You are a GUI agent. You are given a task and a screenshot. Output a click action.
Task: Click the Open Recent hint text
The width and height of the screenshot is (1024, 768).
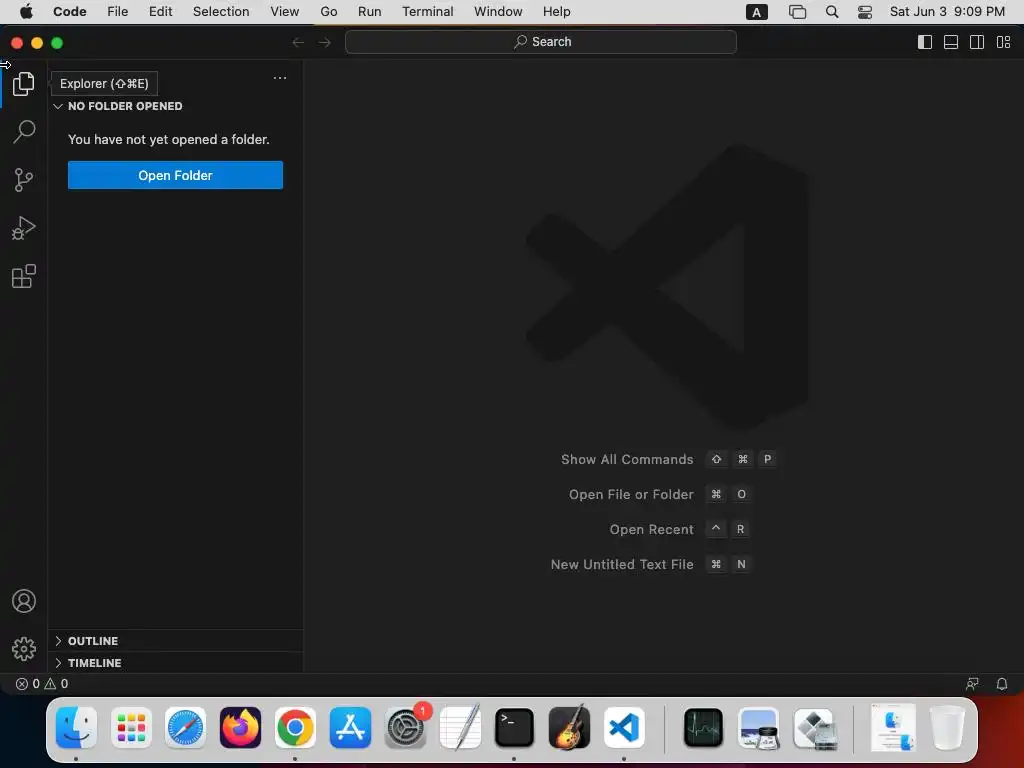click(651, 529)
